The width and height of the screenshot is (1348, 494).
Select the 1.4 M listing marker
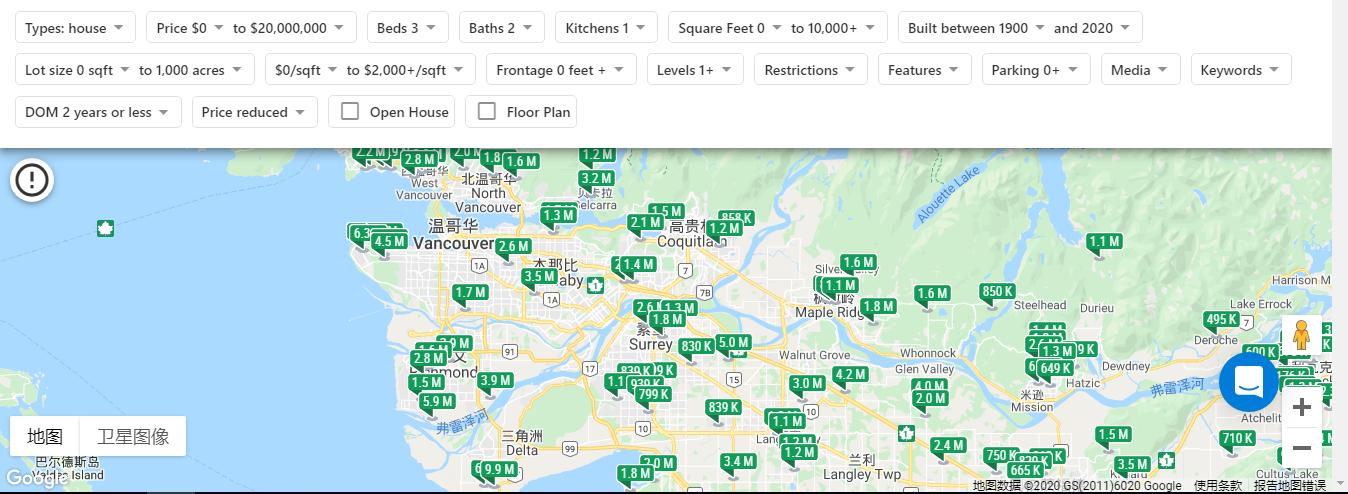(637, 265)
